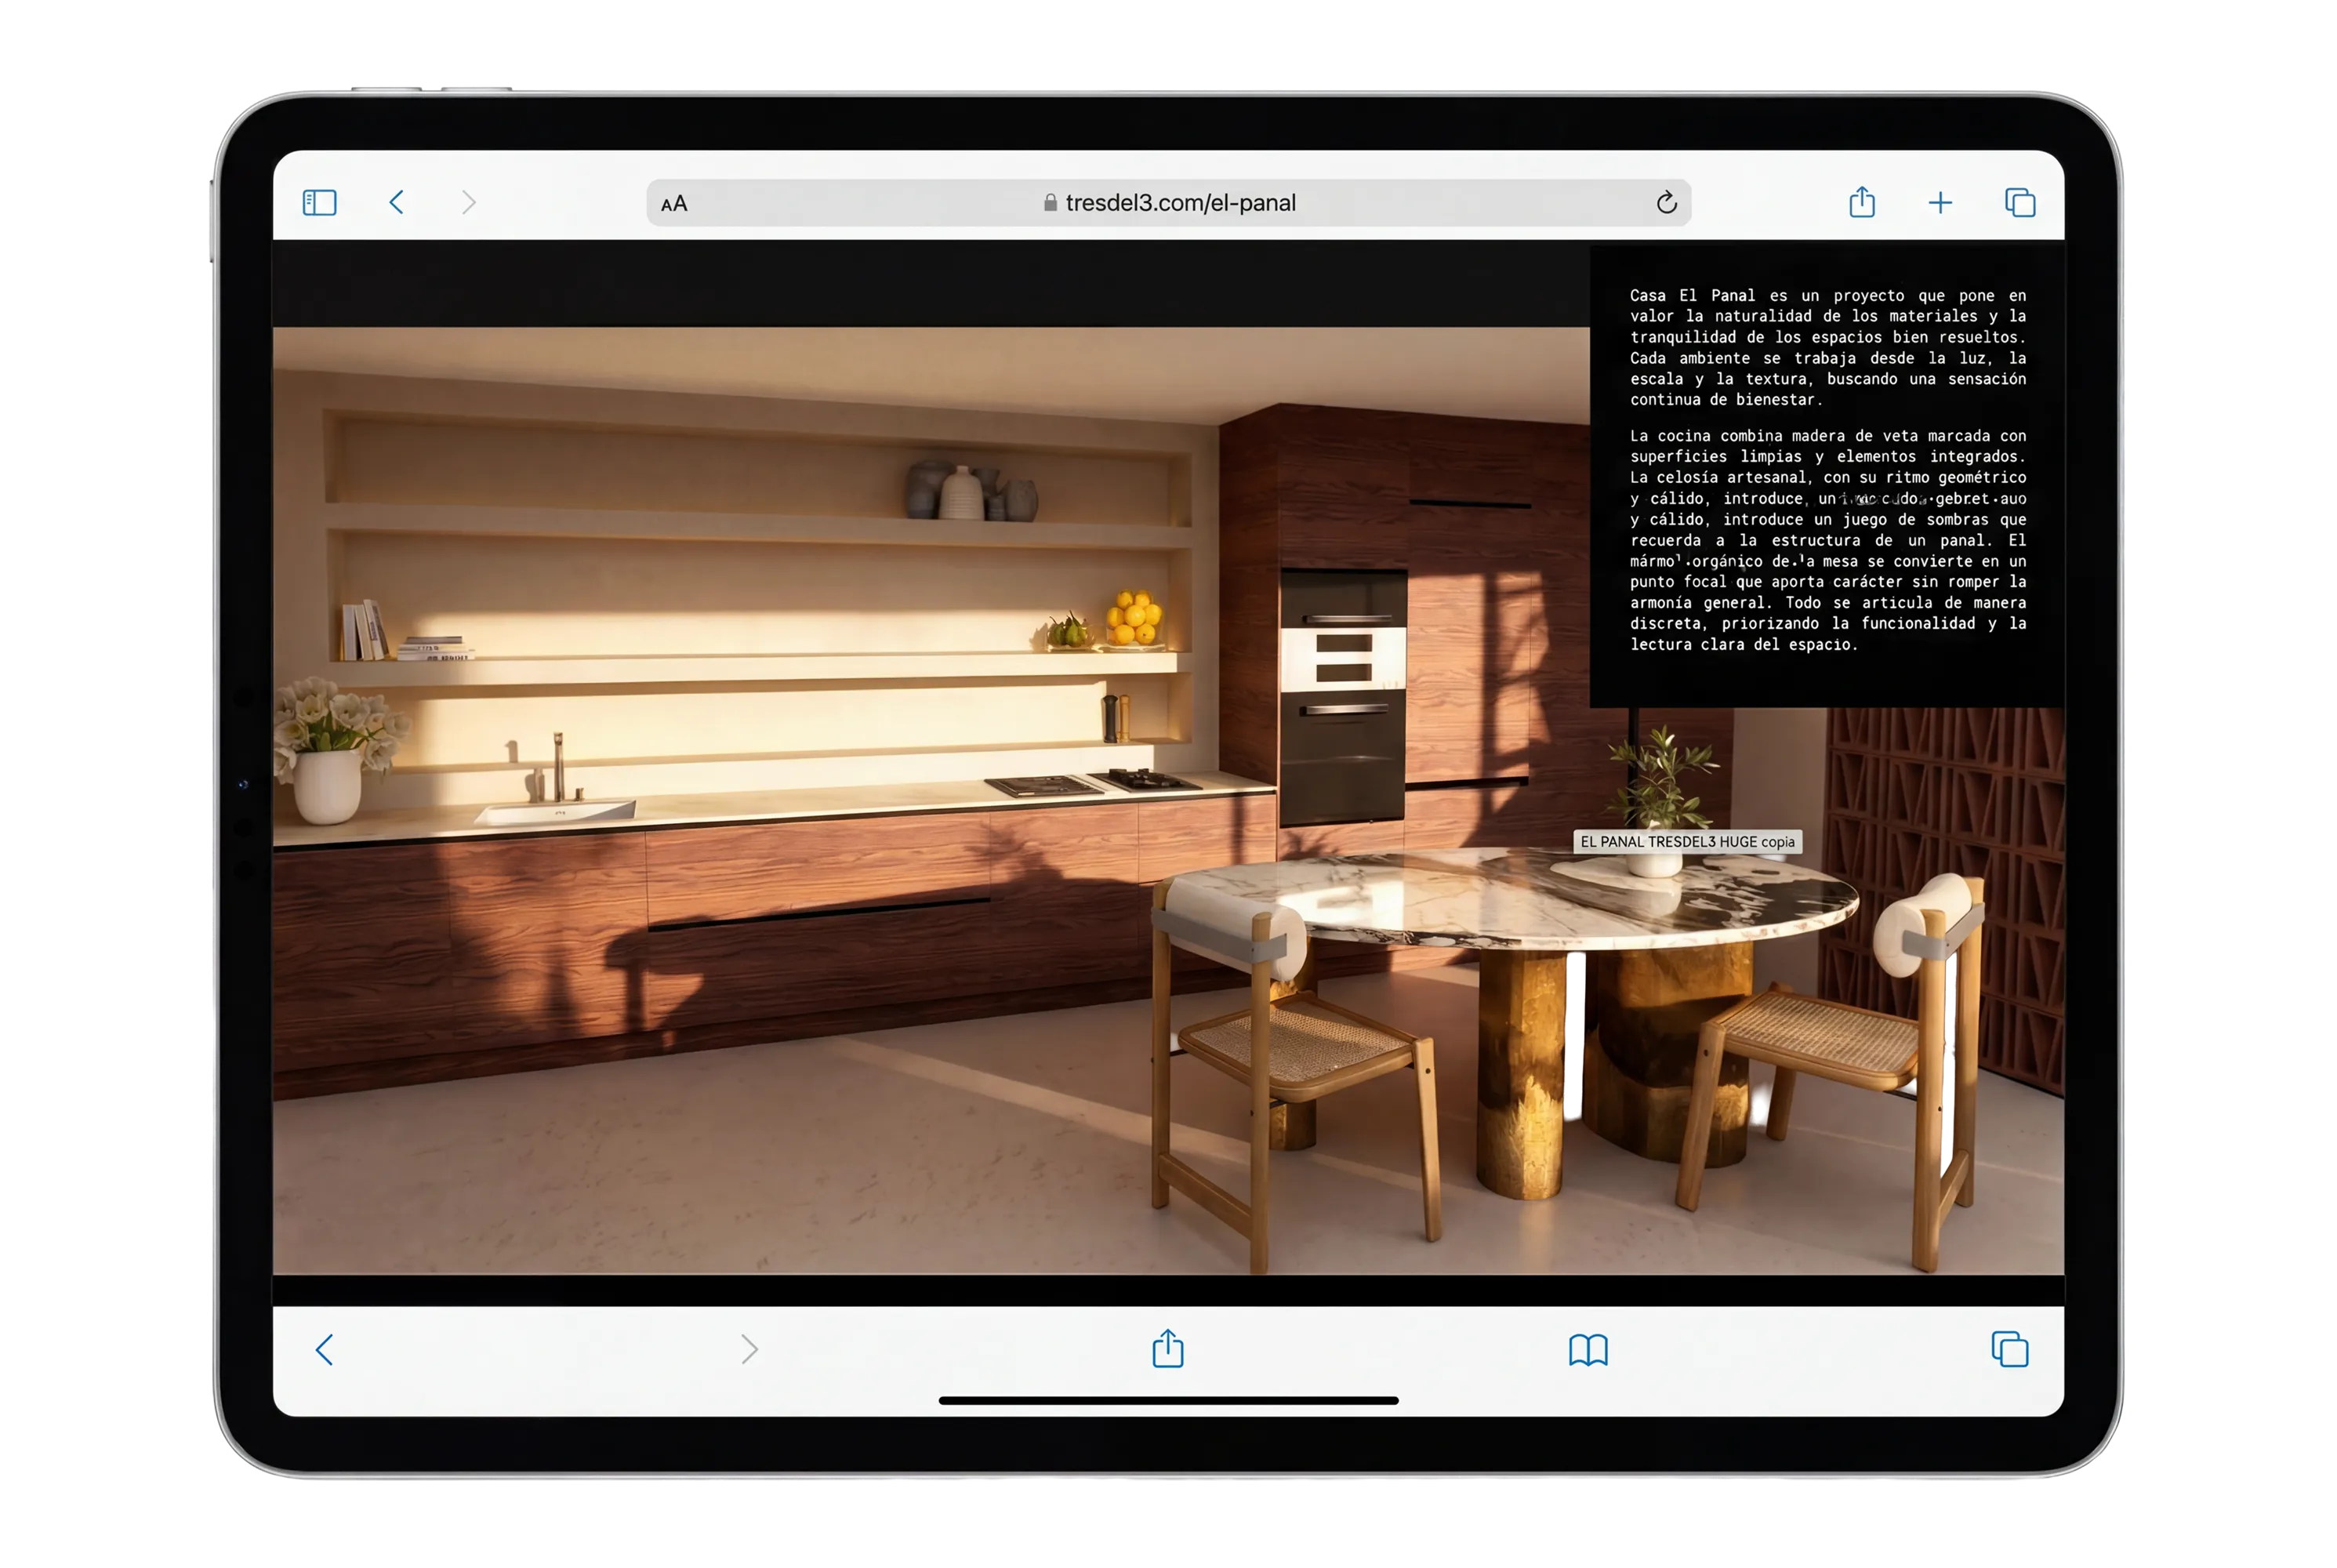This screenshot has height=1568, width=2337.
Task: Go back using bottom bar chevron
Action: tap(324, 1349)
